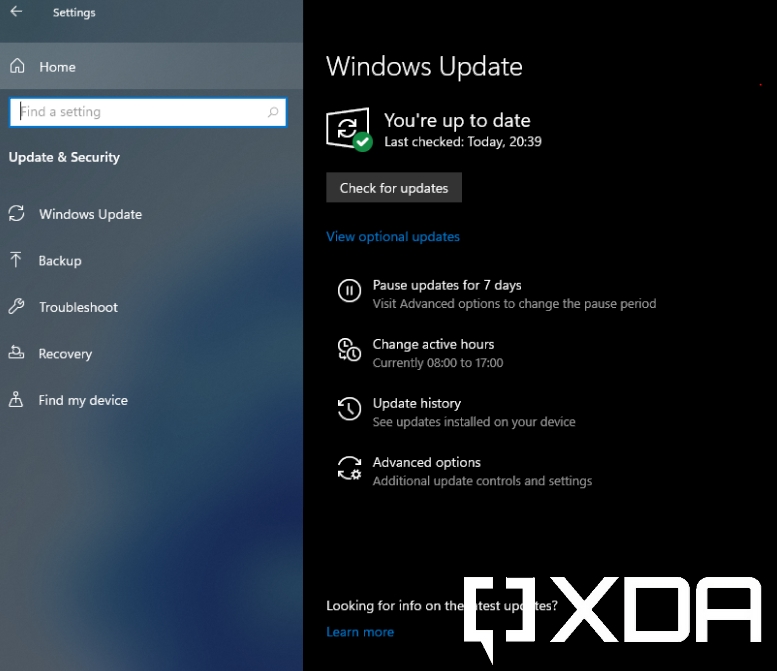Follow the Learn more link

click(360, 632)
